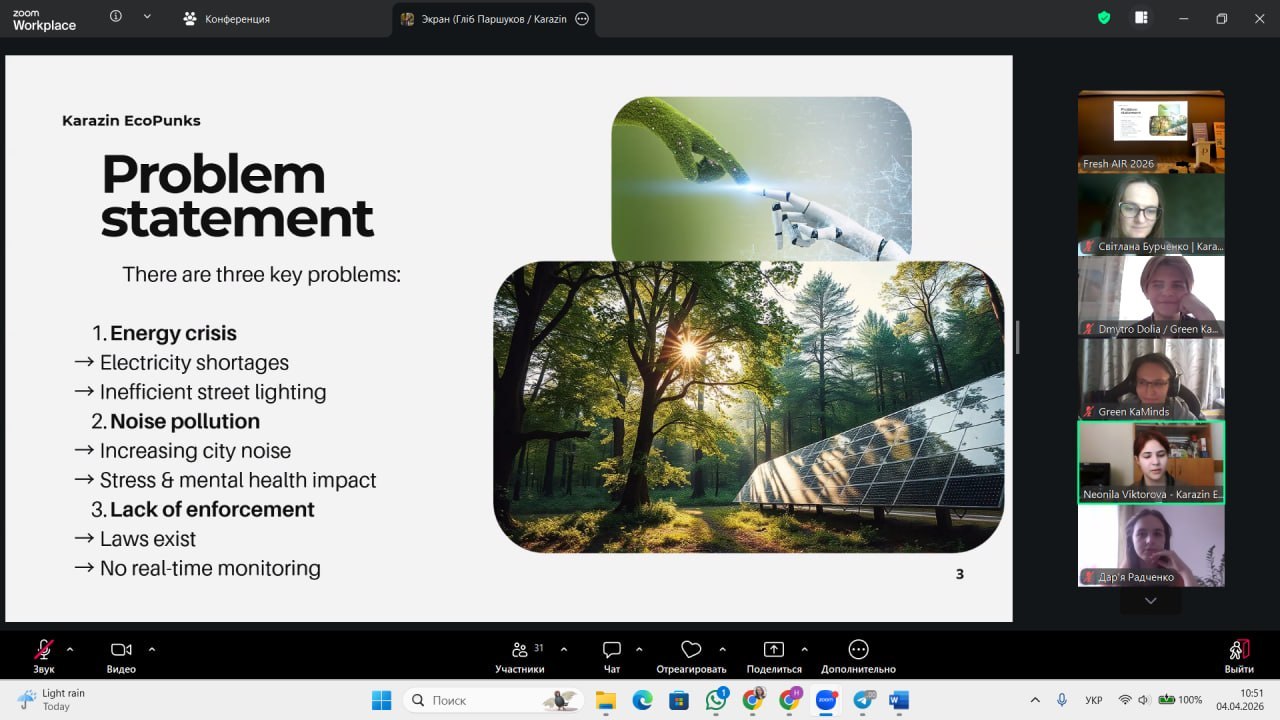
Task: Click the Поделиться share screen icon
Action: coord(774,650)
